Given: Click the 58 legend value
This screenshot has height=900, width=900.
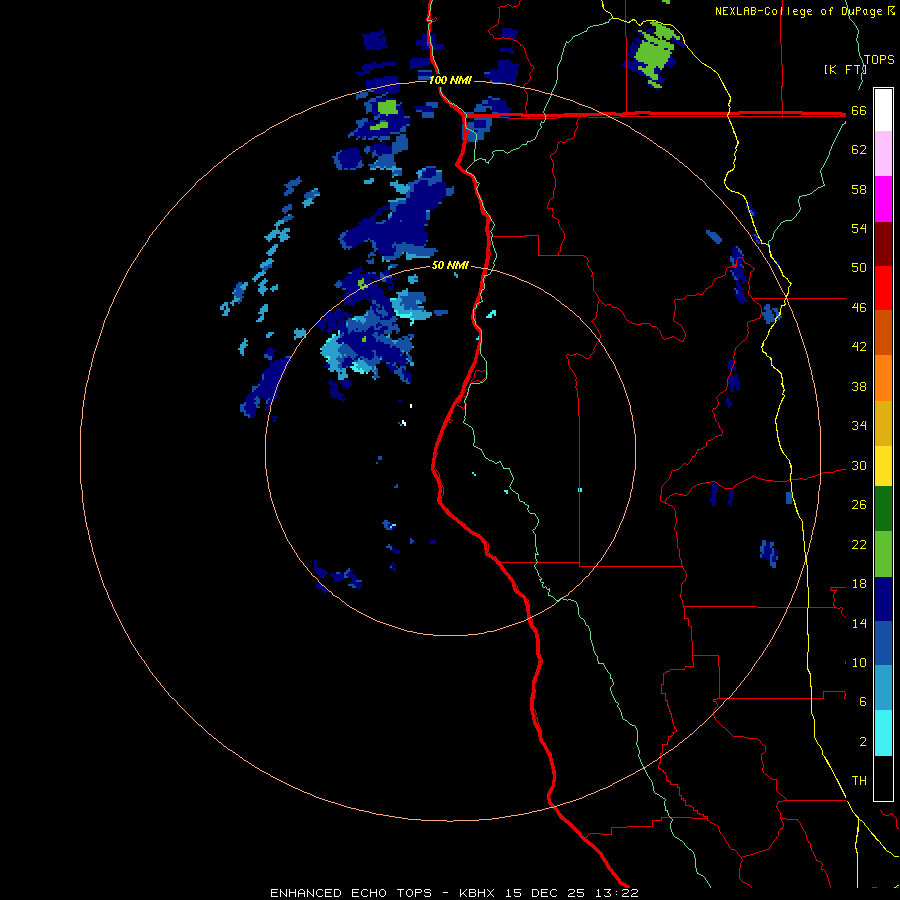Looking at the screenshot, I should coord(859,189).
